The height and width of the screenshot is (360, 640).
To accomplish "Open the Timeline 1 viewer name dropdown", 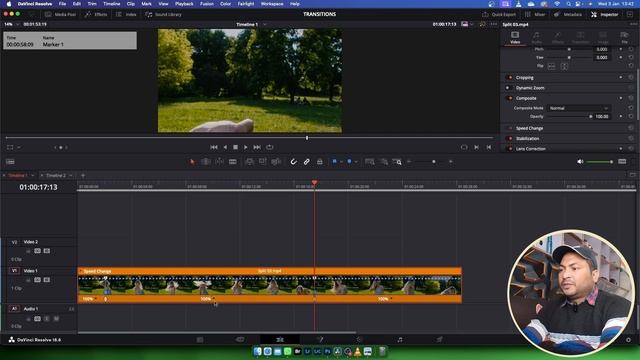I will [264, 24].
